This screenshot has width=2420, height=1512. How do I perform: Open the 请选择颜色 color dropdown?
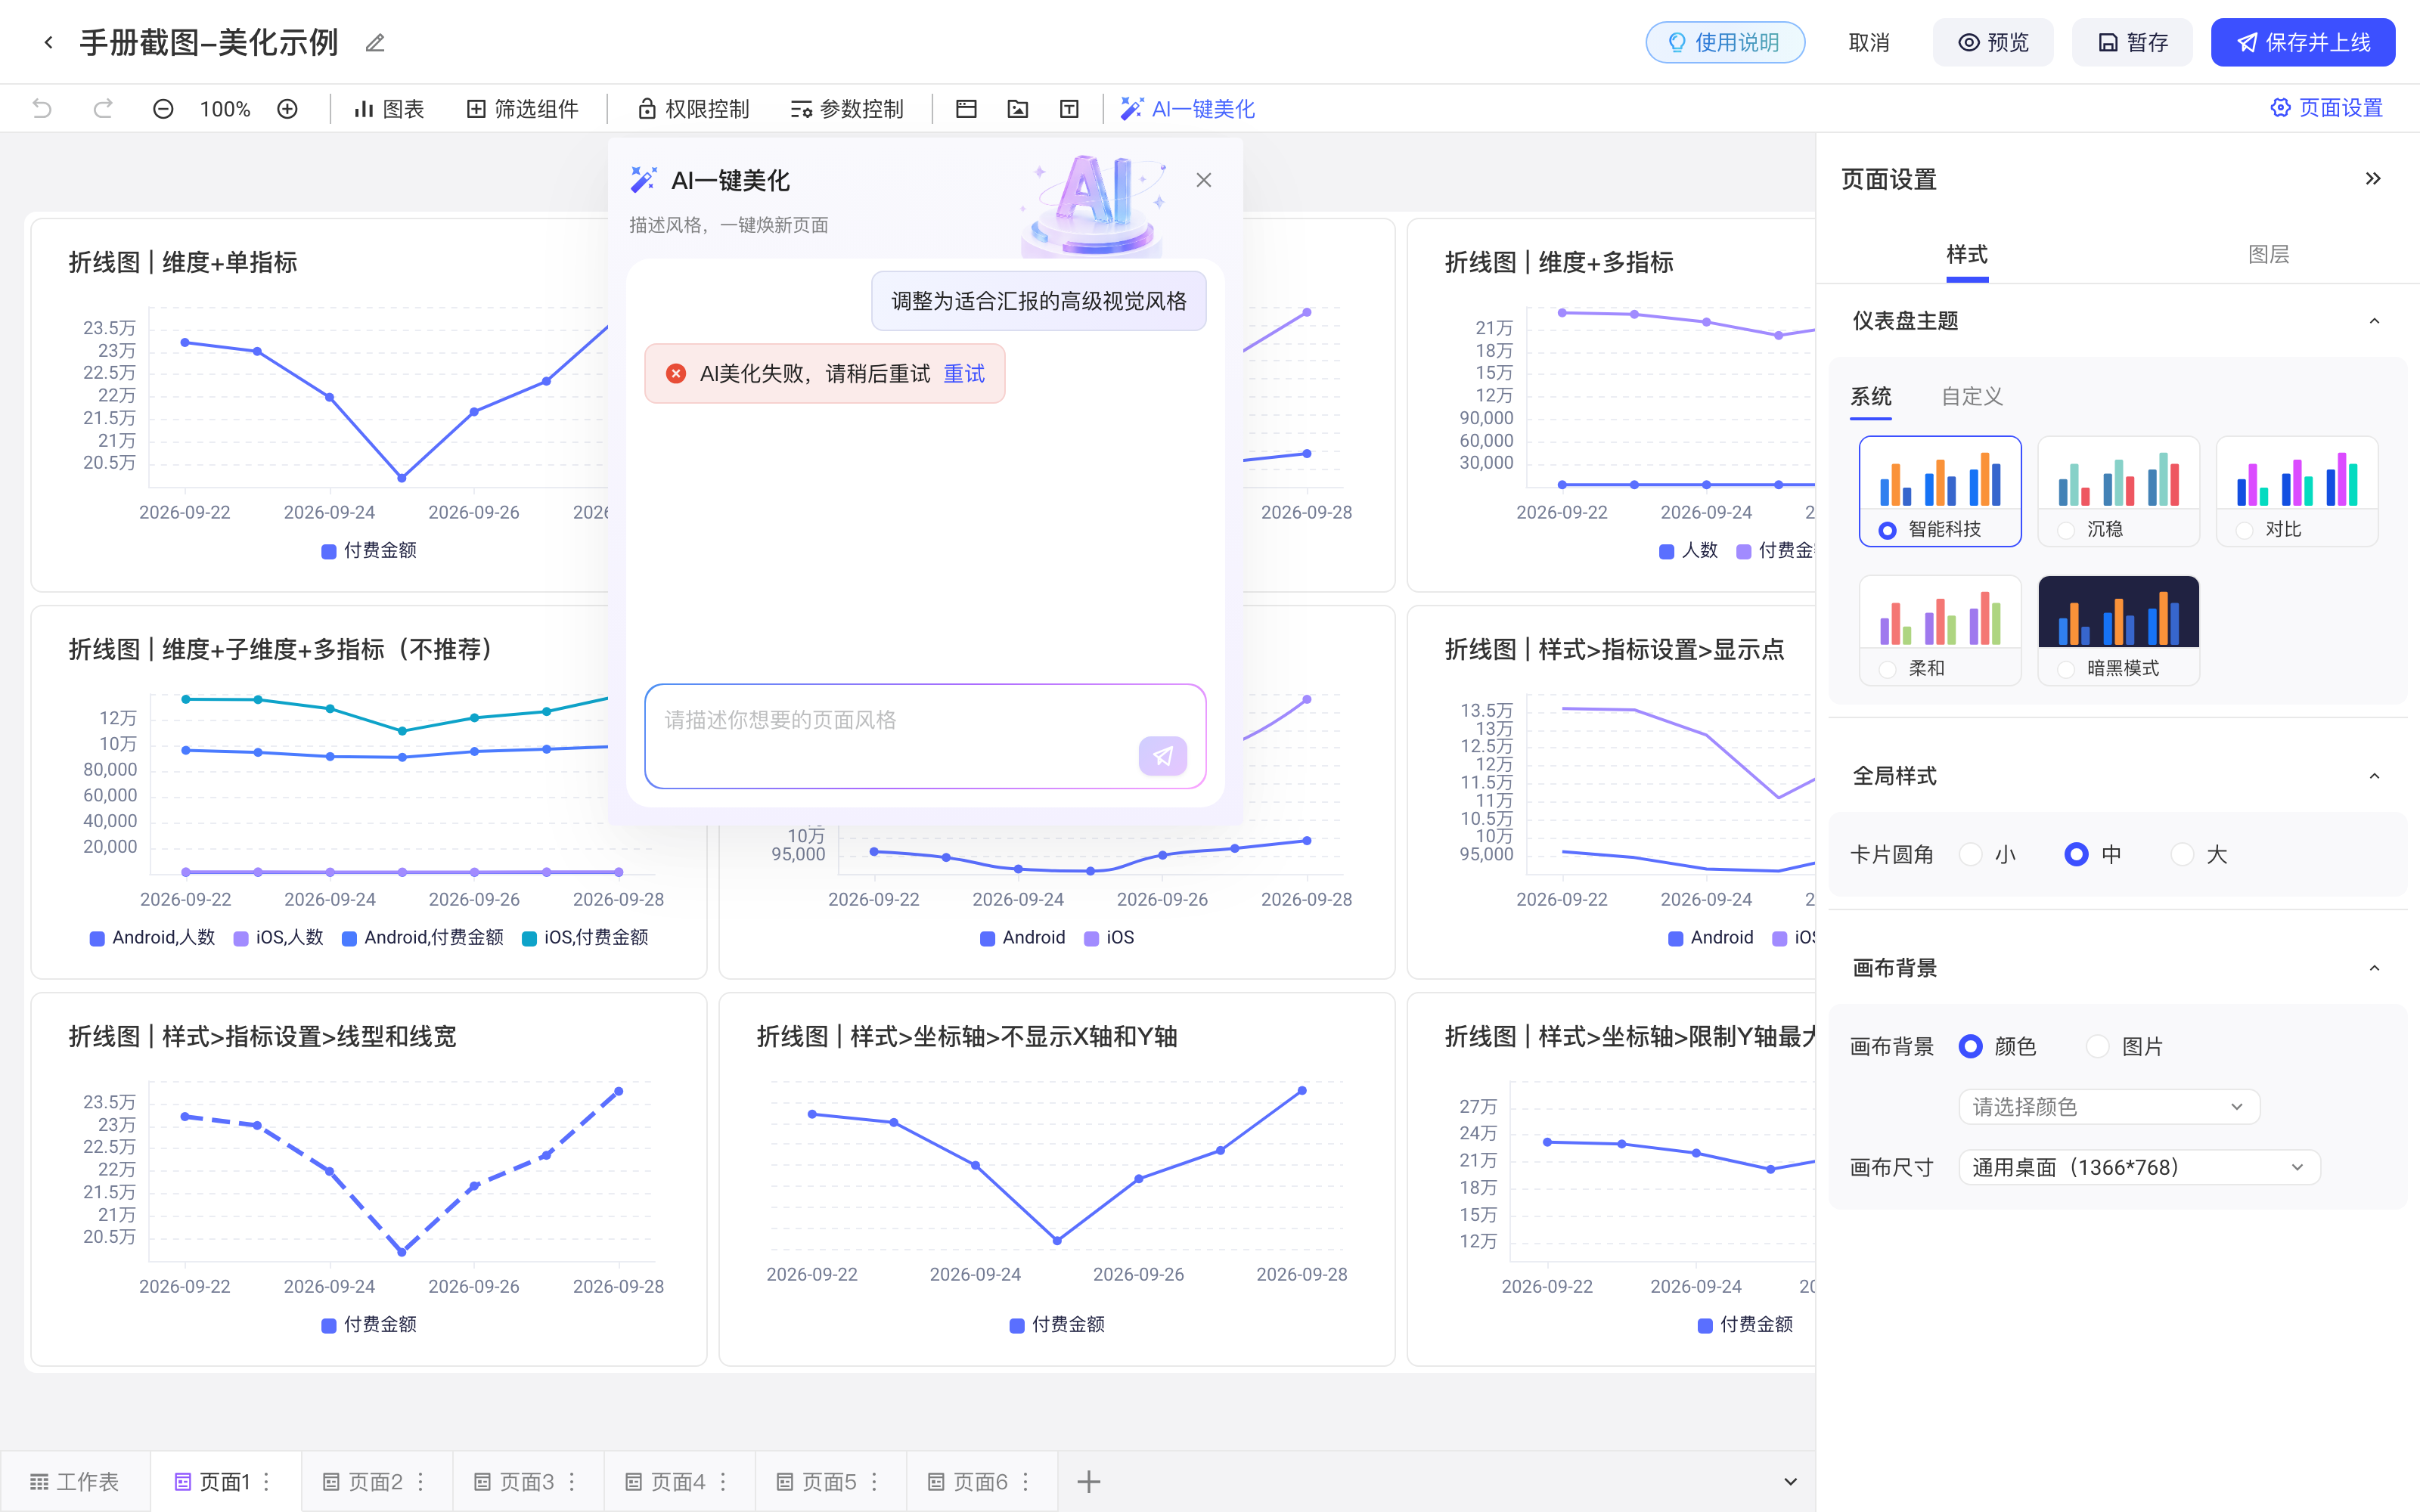[x=2108, y=1106]
